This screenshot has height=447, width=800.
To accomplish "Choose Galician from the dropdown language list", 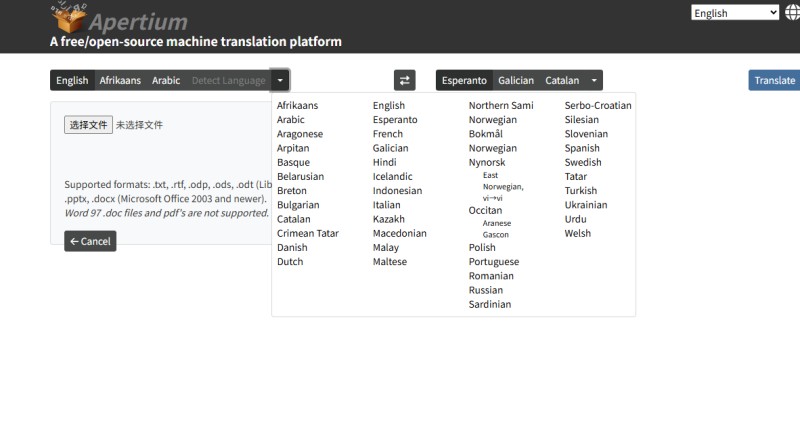I will tap(390, 148).
